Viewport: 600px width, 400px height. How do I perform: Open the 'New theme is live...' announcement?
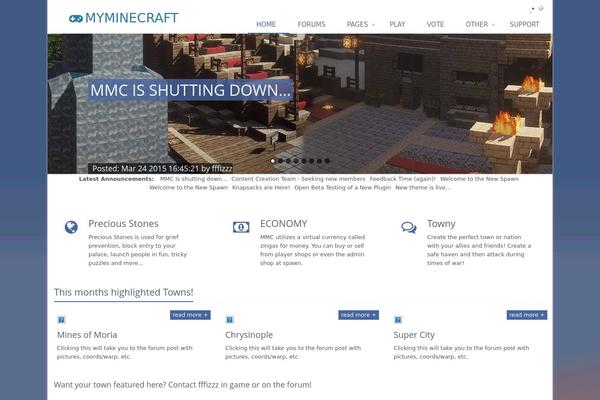click(x=423, y=188)
